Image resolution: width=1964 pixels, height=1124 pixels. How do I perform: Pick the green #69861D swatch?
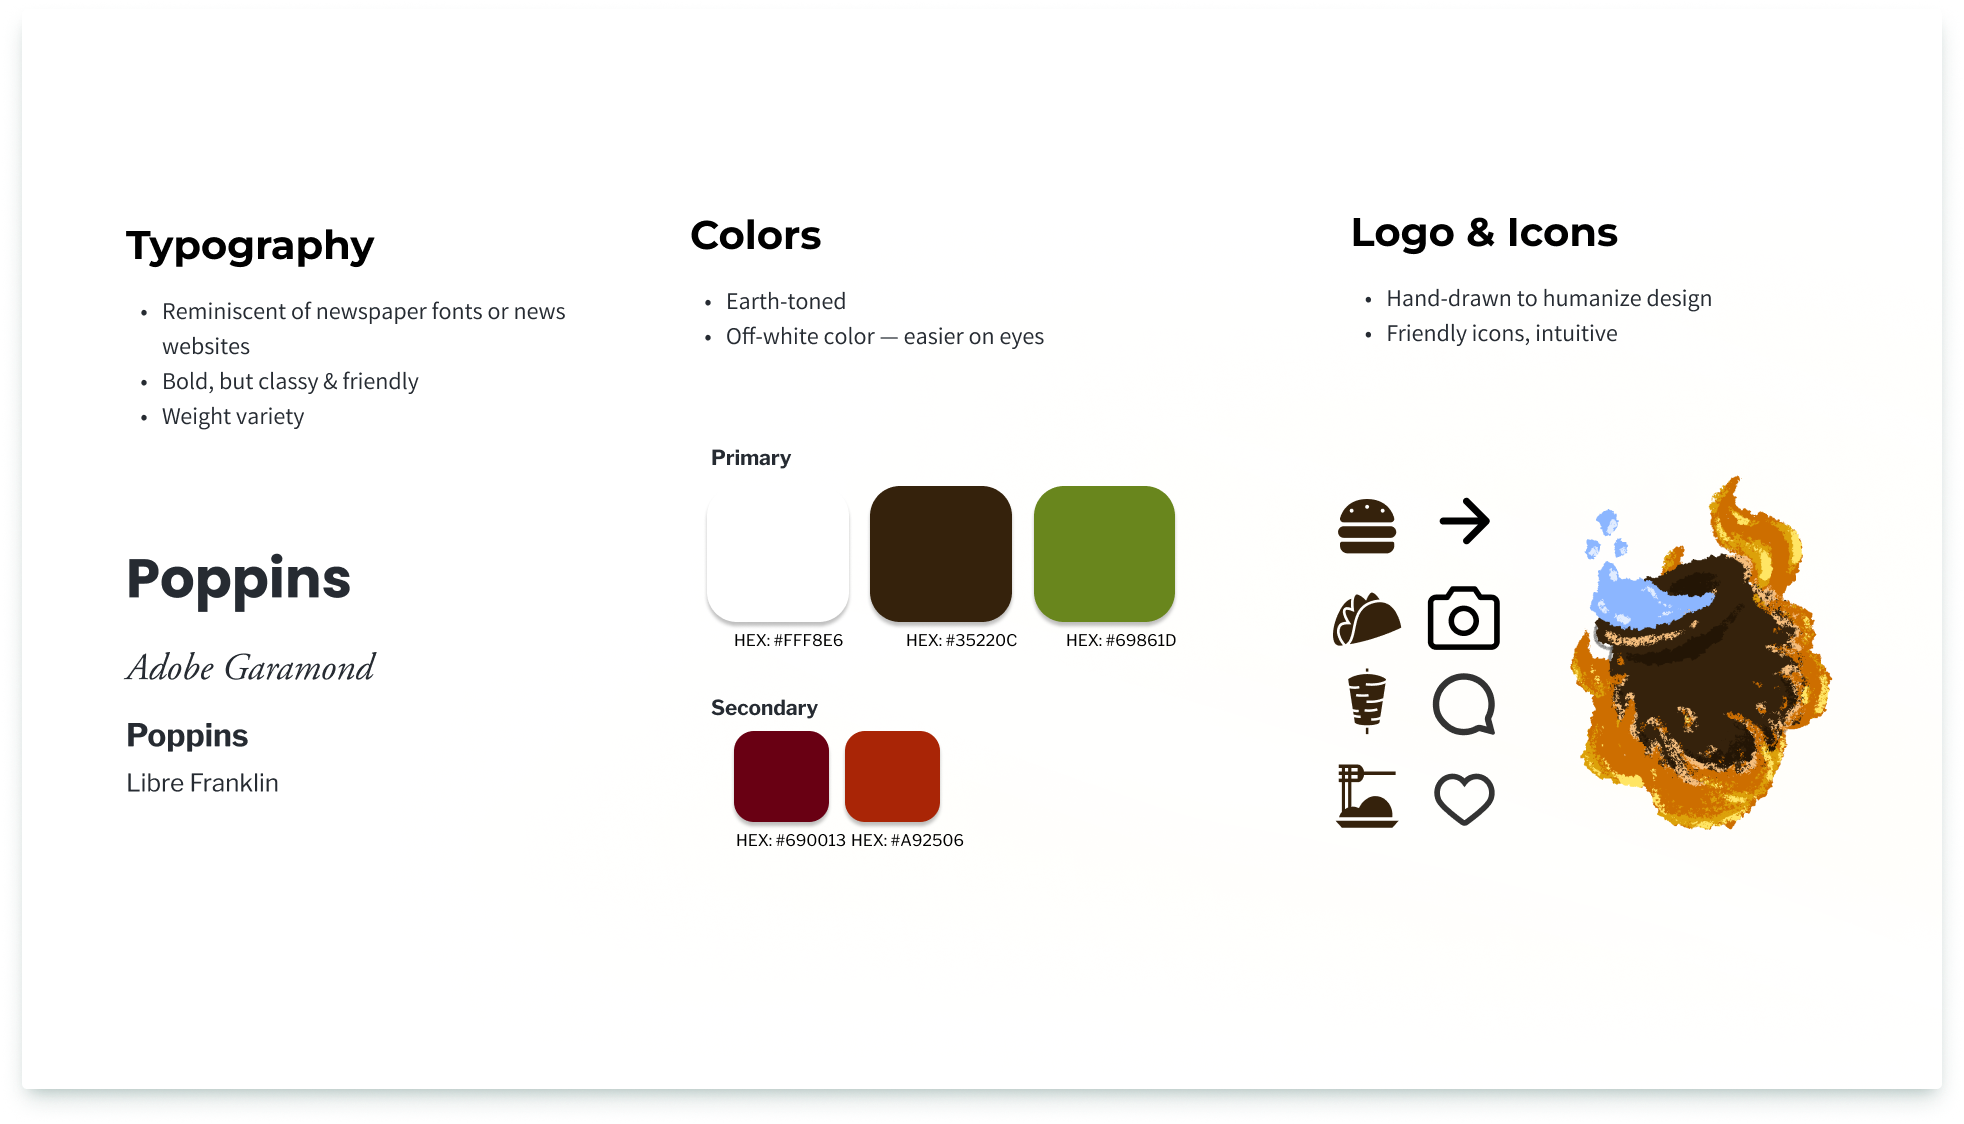1104,553
